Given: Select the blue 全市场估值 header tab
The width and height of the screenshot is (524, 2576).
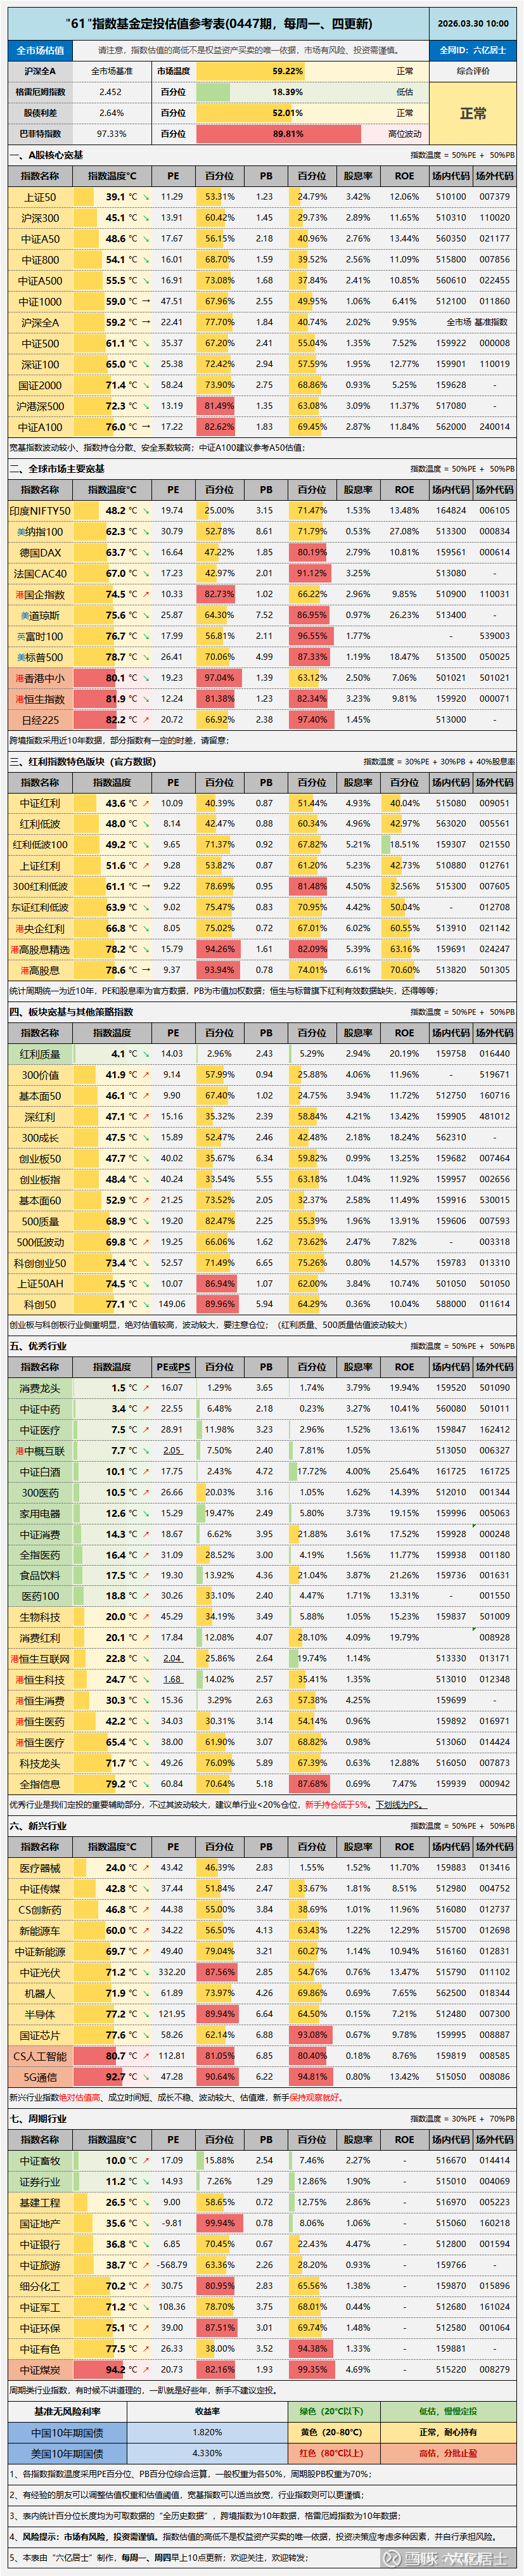Looking at the screenshot, I should click(x=40, y=50).
